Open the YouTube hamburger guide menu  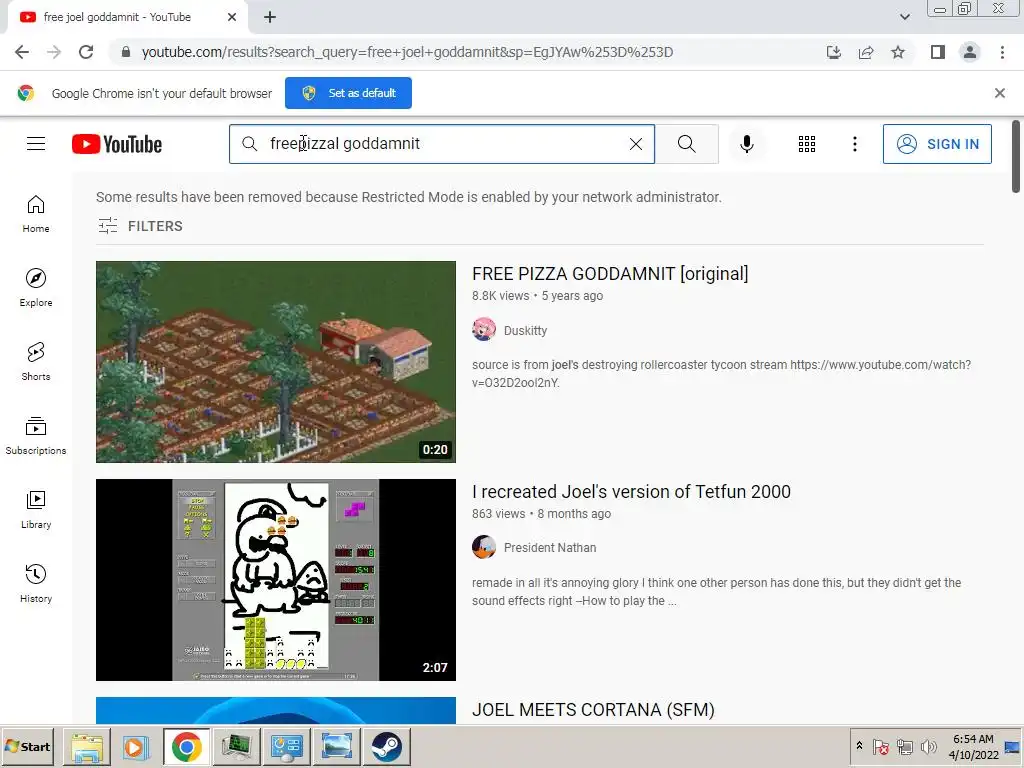pyautogui.click(x=36, y=144)
